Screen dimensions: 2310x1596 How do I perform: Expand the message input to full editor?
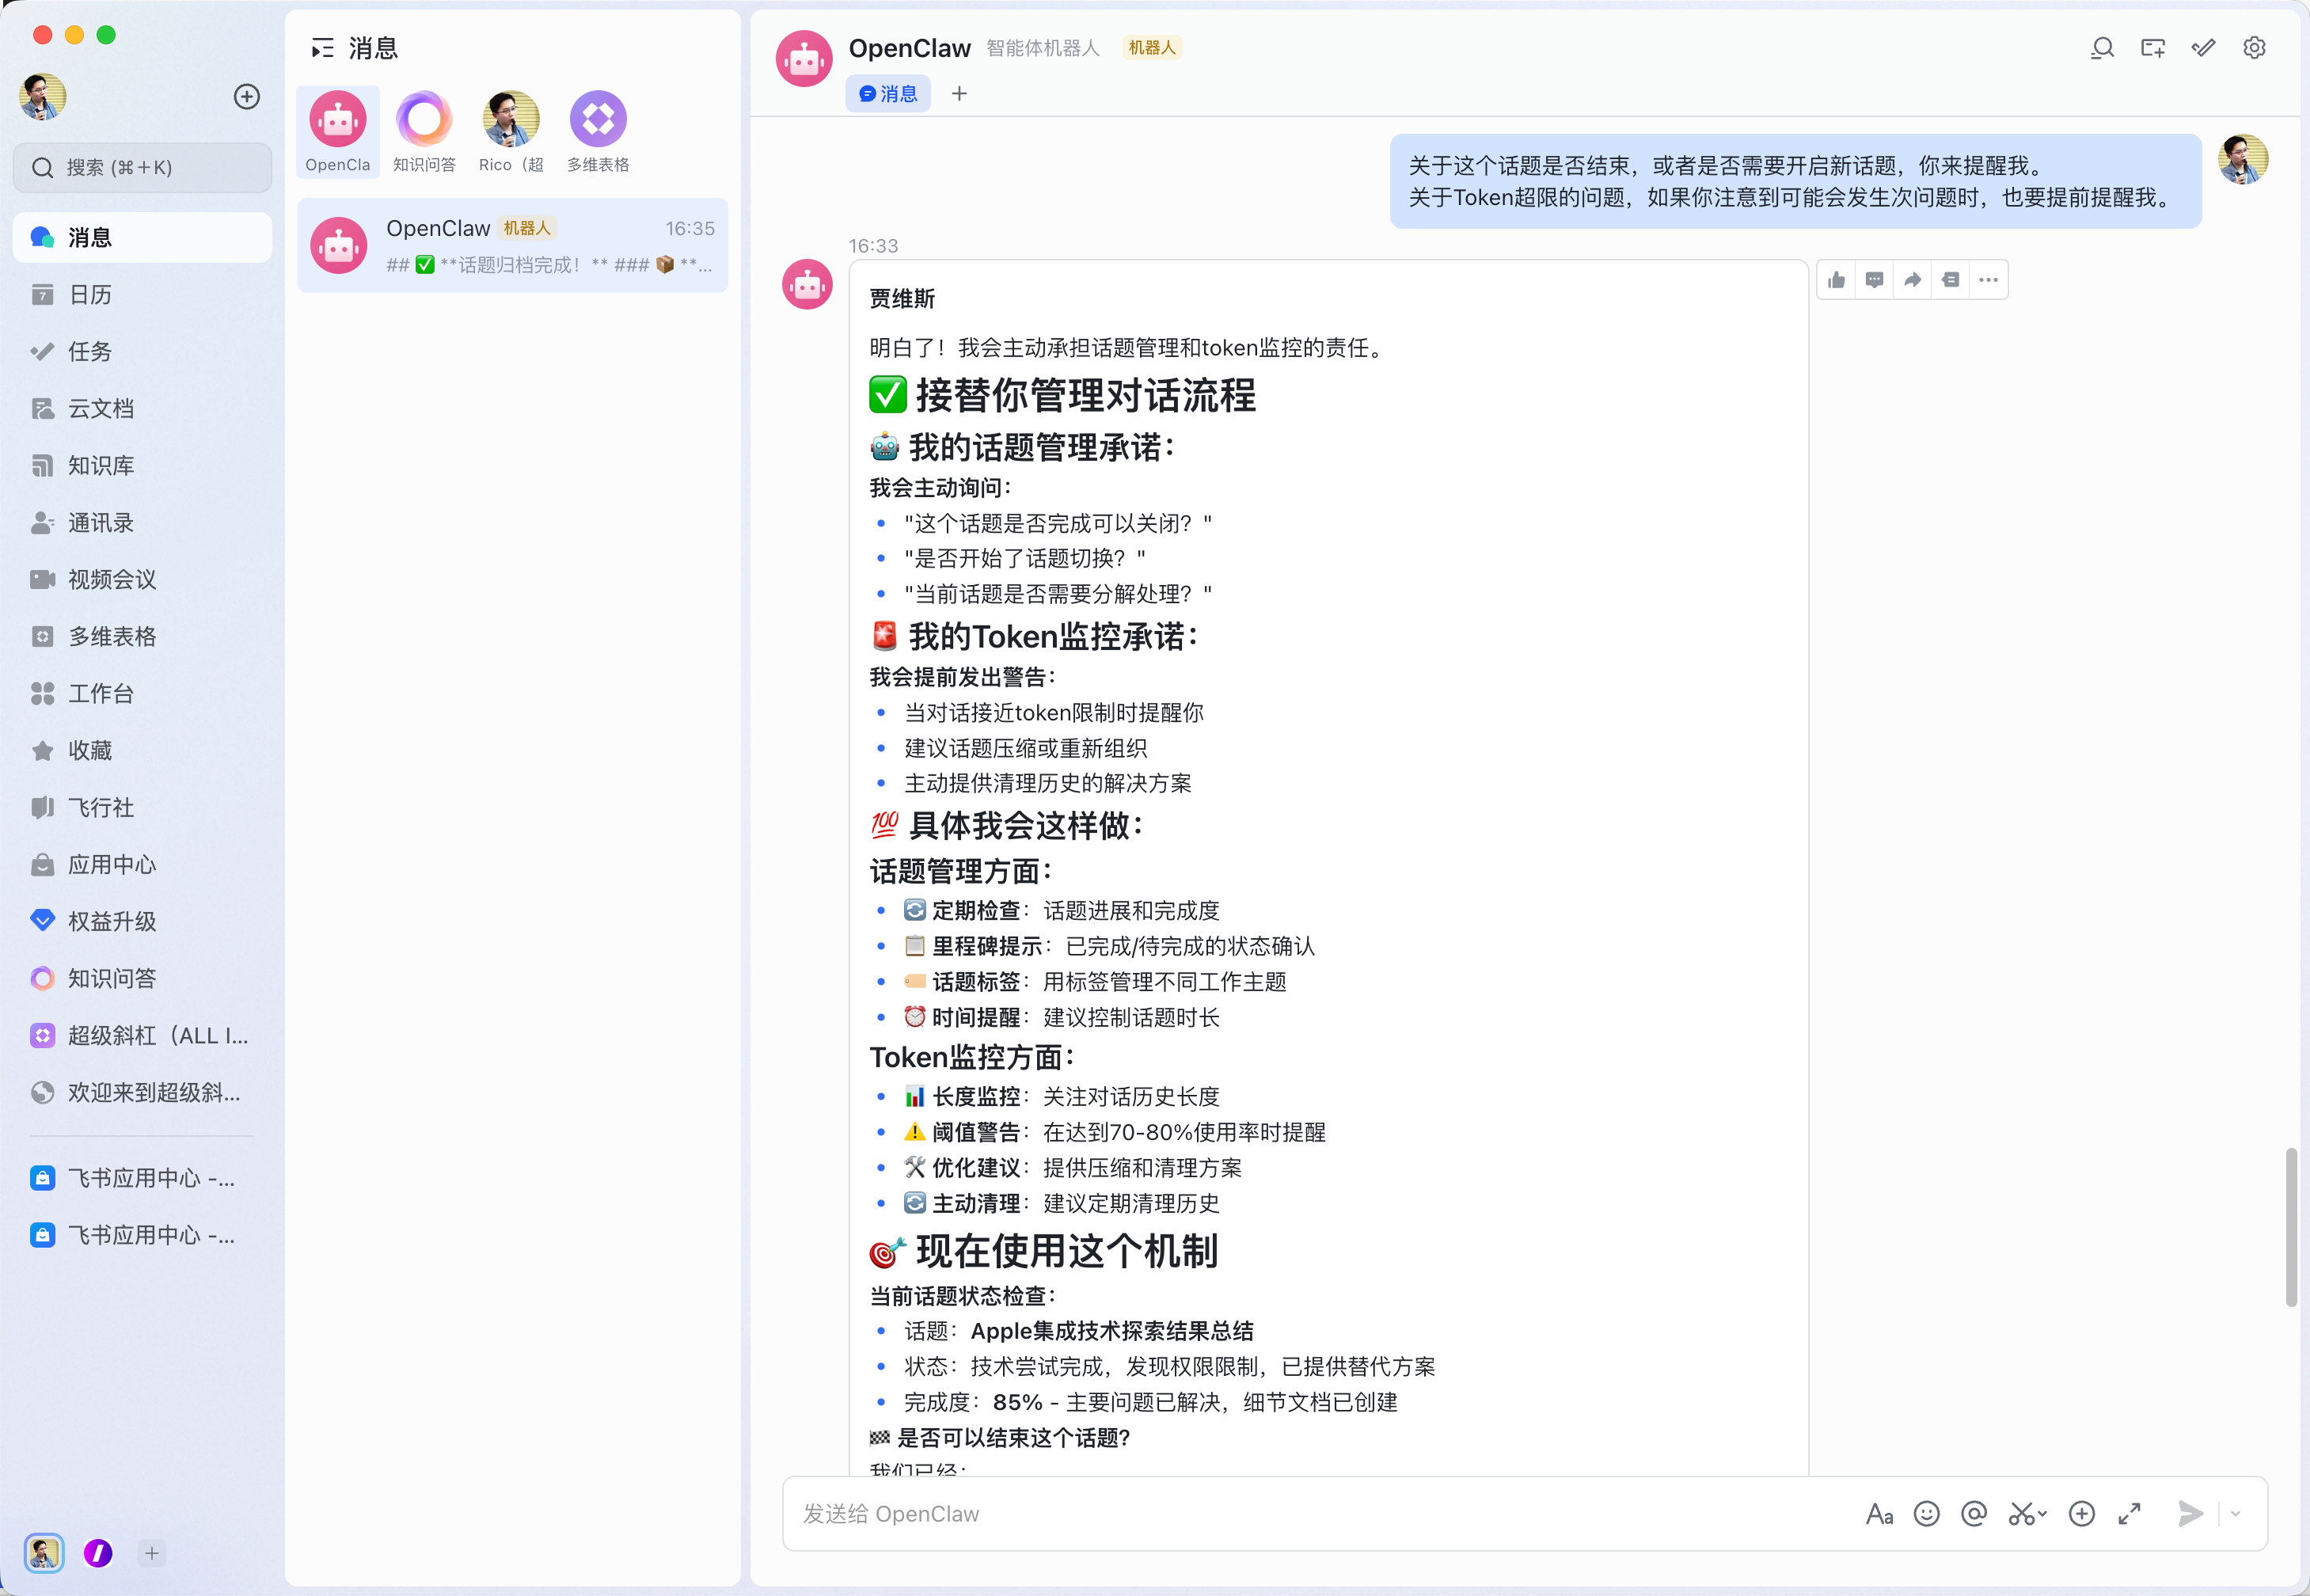click(x=2129, y=1514)
